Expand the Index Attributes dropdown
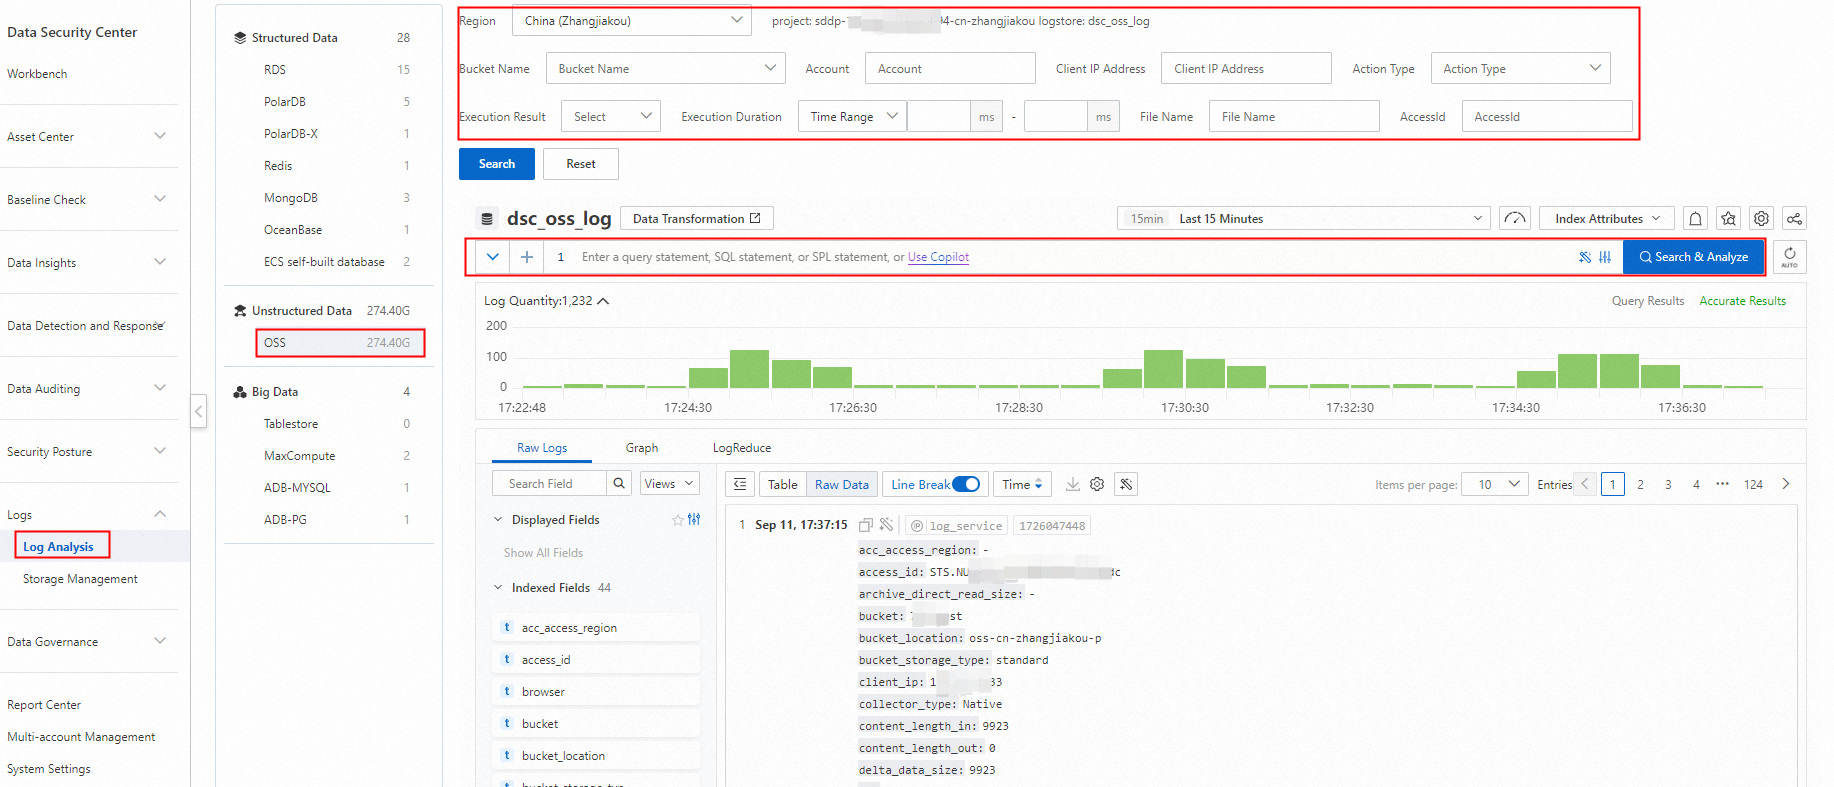Screen dimensions: 1834x787 (x=1607, y=219)
